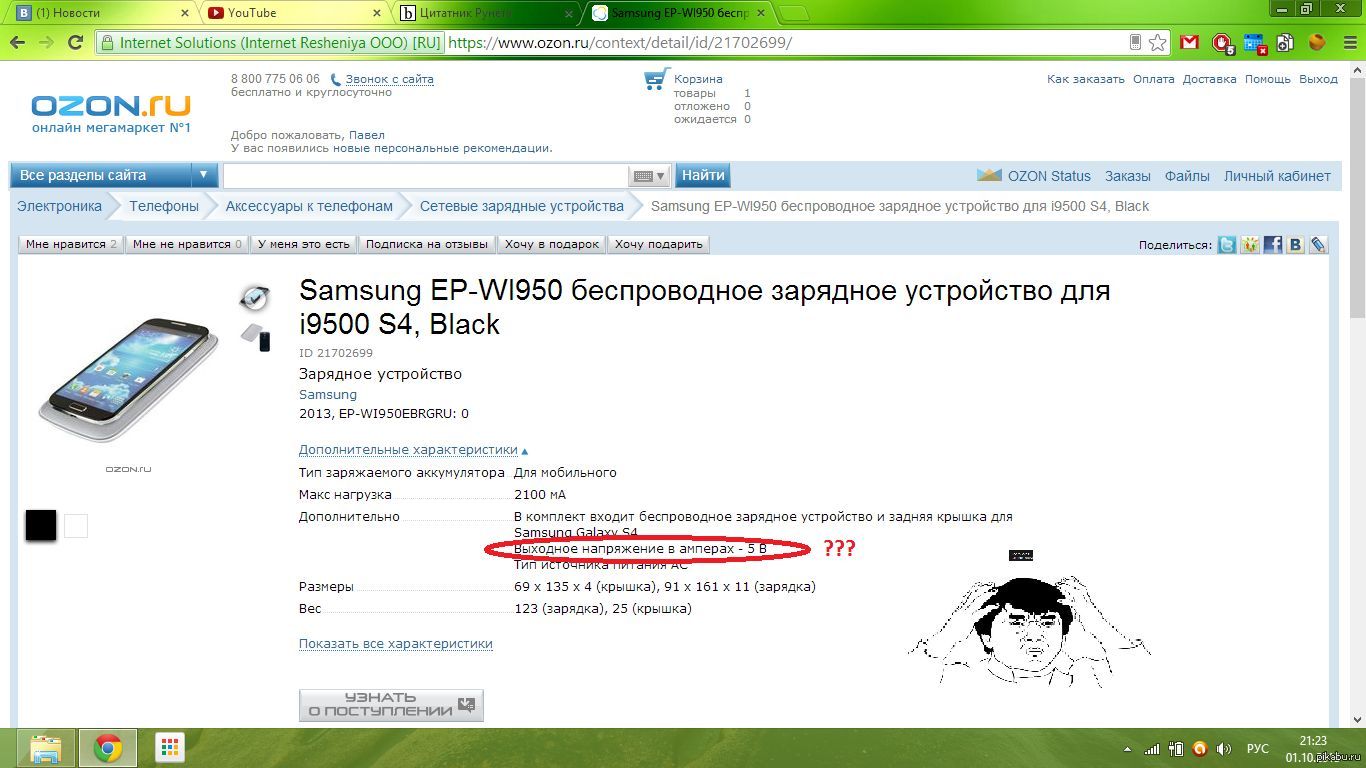Open the colorful grid app in taskbar
This screenshot has height=768, width=1366.
point(169,748)
